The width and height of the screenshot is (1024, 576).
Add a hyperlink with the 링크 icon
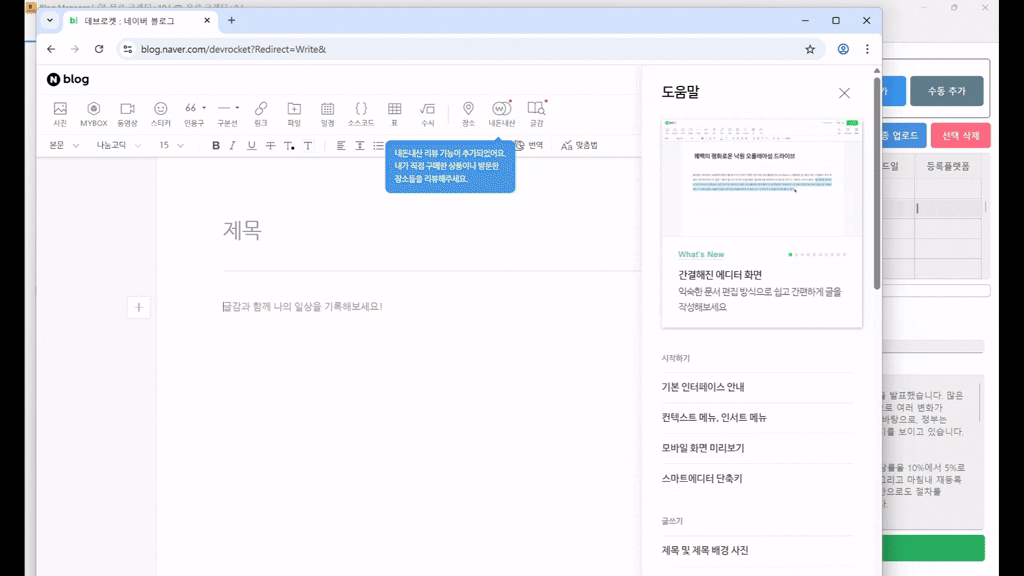click(x=260, y=113)
